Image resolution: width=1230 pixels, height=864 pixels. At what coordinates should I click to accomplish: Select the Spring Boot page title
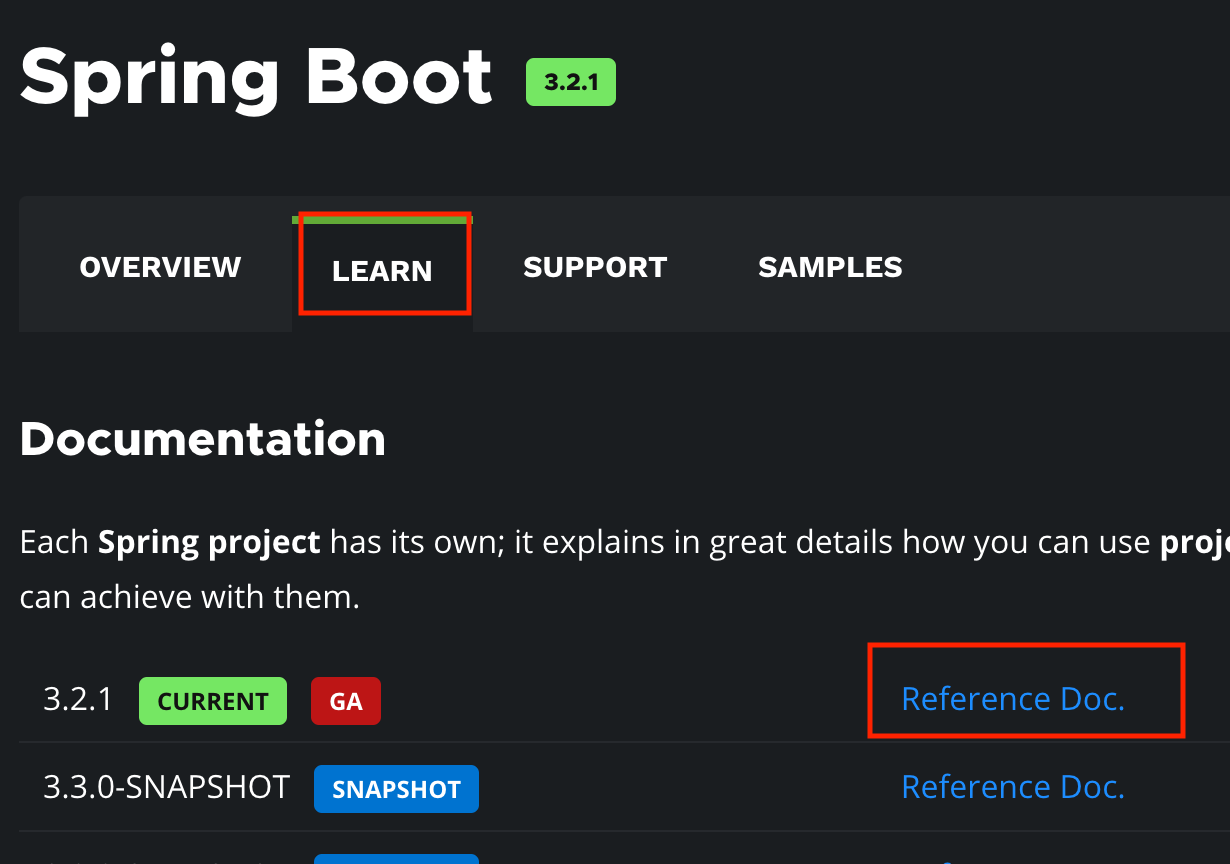coord(256,78)
